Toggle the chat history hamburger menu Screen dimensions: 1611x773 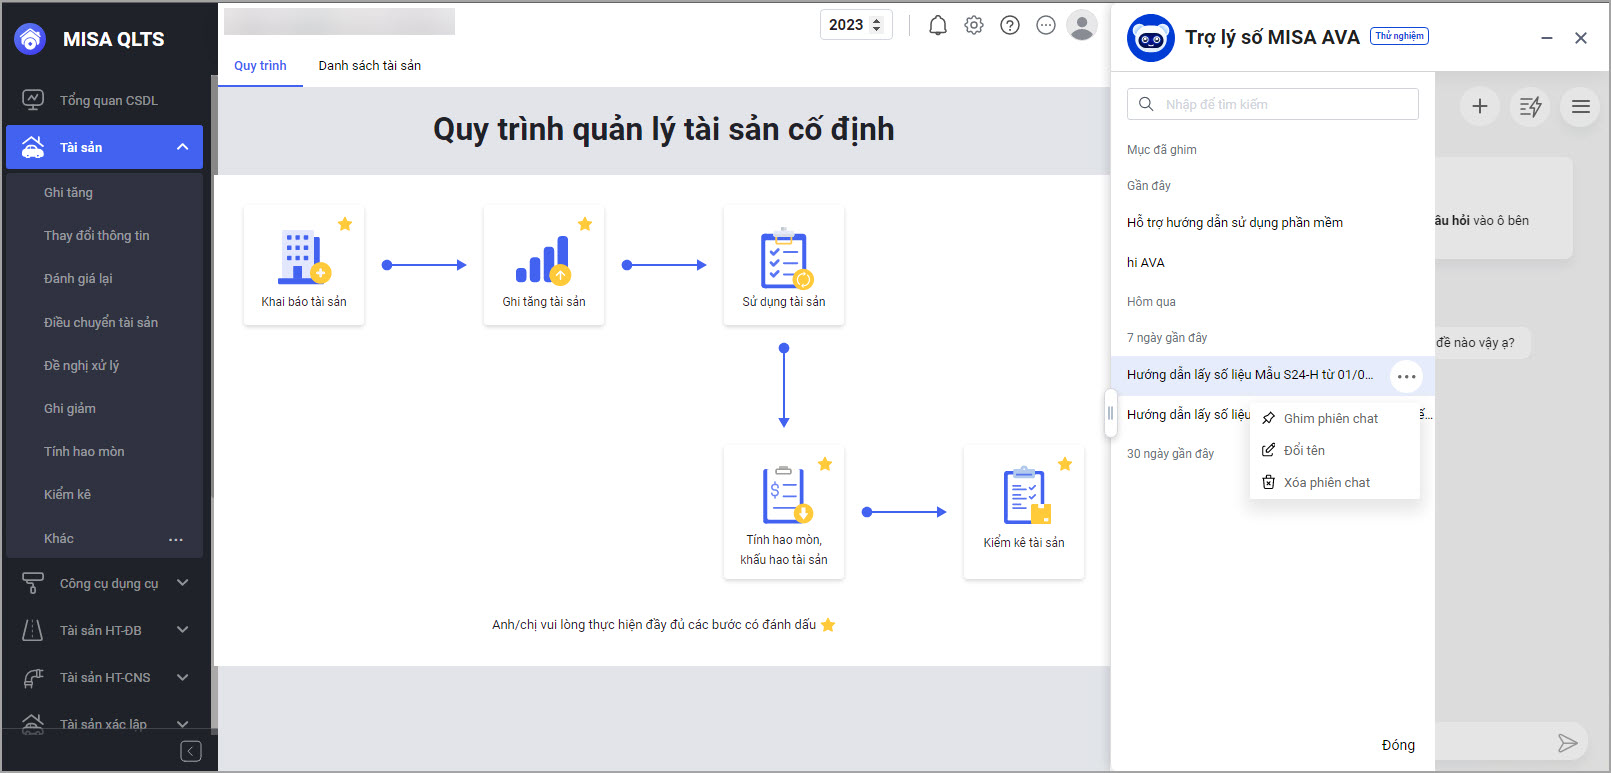pos(1581,106)
